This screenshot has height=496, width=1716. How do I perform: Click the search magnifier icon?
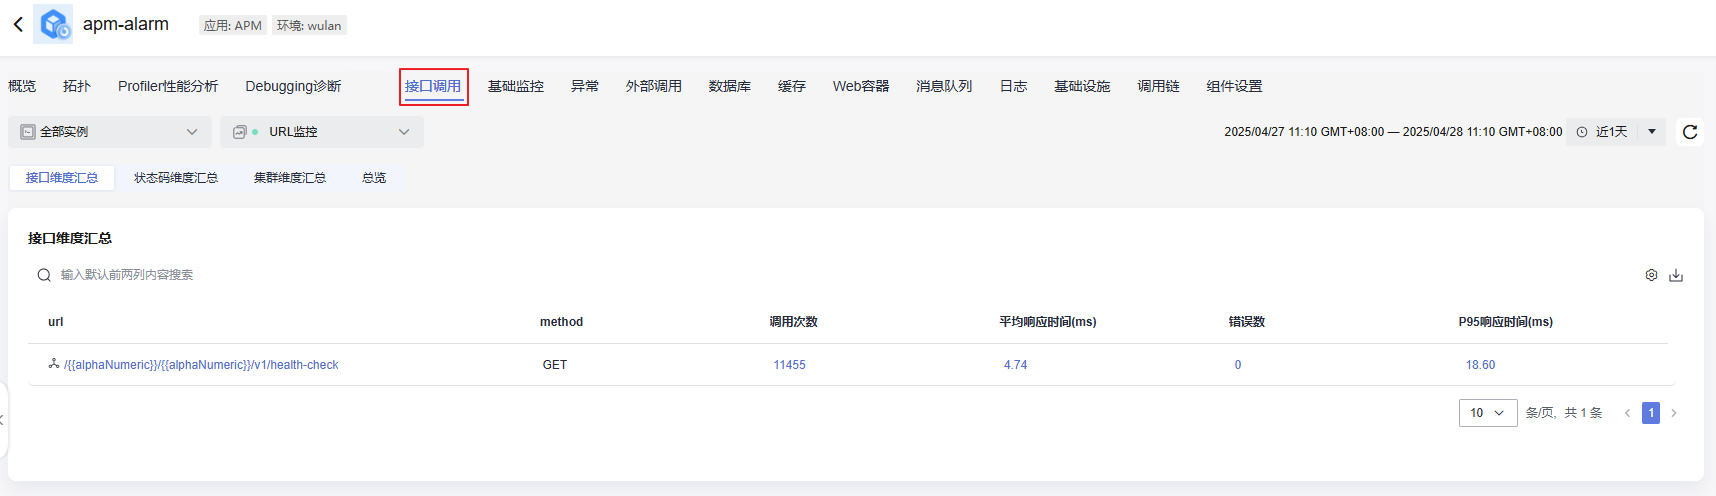[x=44, y=275]
